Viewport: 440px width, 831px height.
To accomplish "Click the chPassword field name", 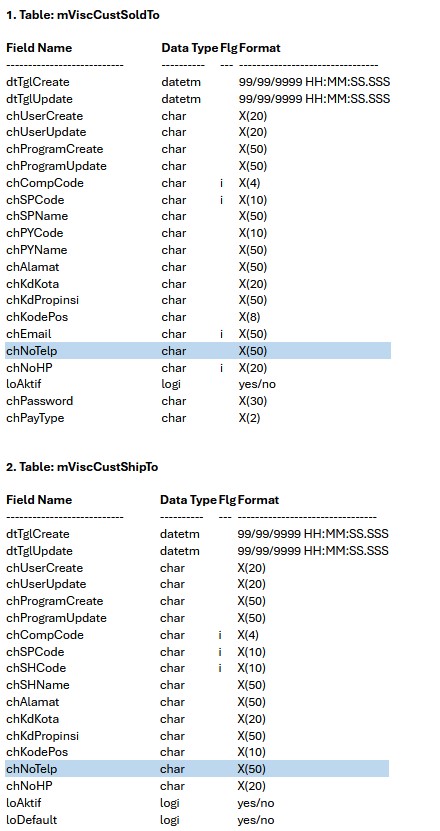I will tap(40, 401).
